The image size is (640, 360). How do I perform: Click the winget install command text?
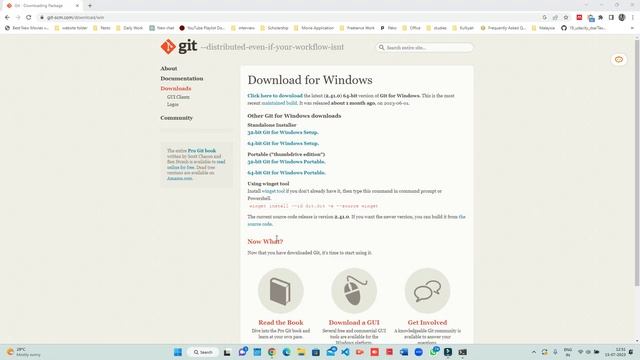pos(313,206)
